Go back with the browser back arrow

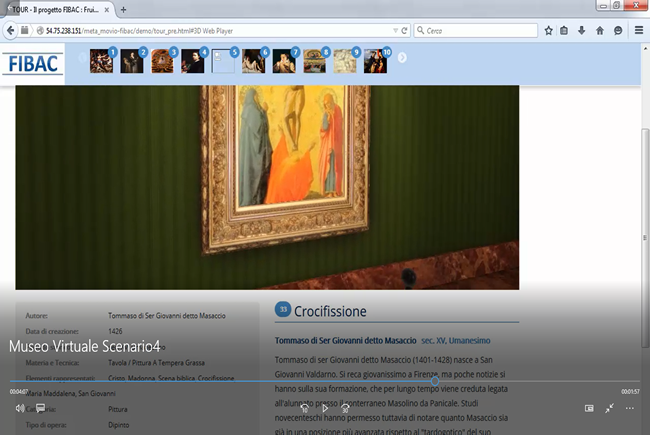(10, 30)
